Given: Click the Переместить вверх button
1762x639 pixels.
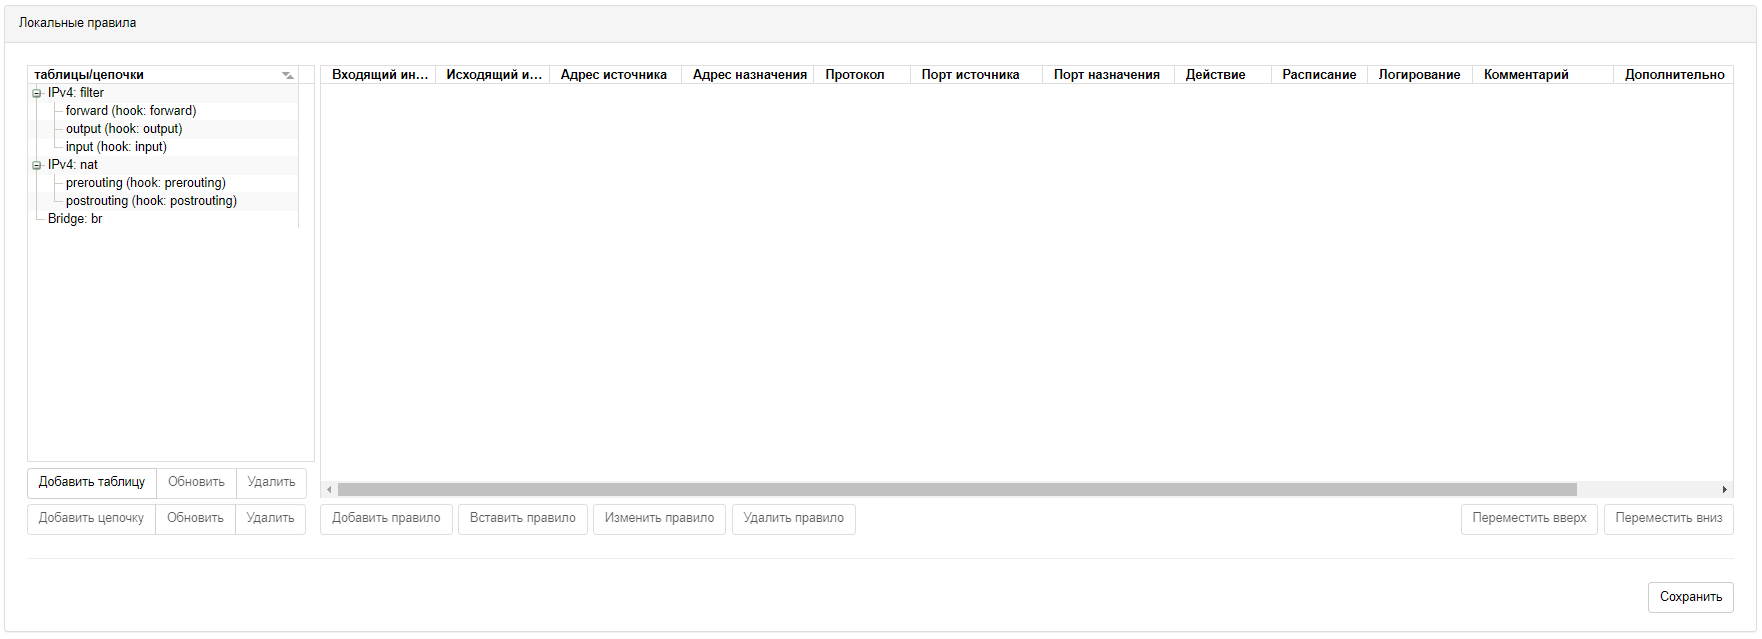Looking at the screenshot, I should coord(1529,518).
